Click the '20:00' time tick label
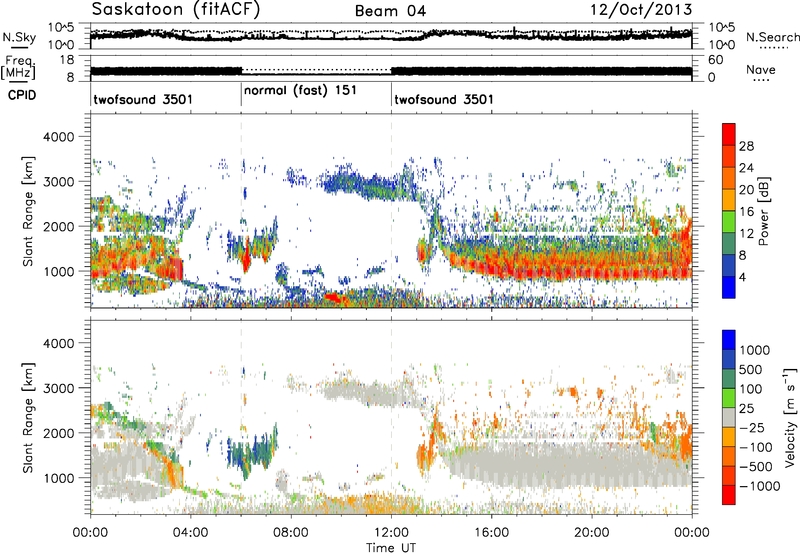 [x=592, y=533]
